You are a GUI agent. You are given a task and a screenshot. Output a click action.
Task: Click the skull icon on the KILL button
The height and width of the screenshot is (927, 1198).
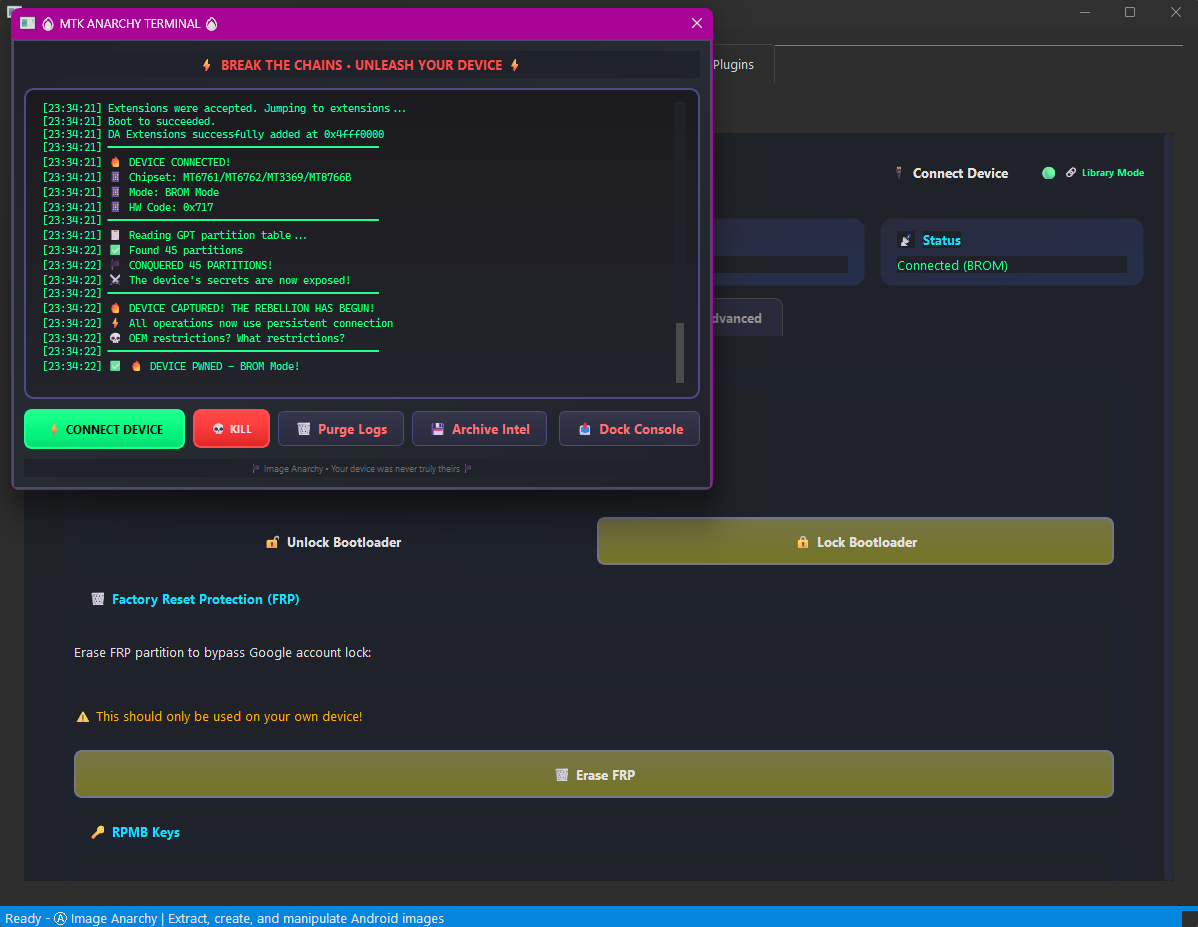click(218, 428)
